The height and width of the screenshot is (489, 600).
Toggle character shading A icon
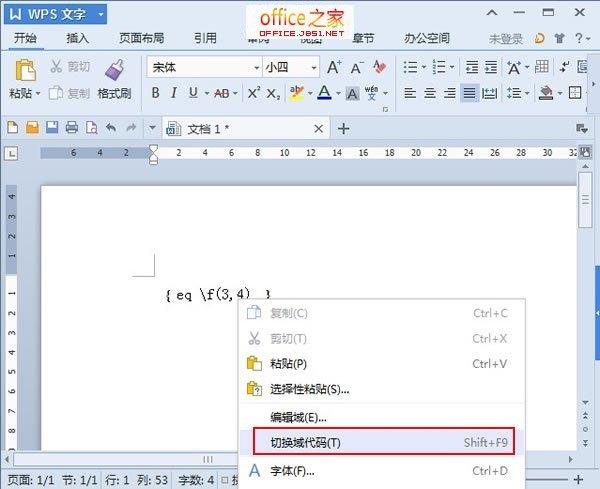pyautogui.click(x=352, y=93)
